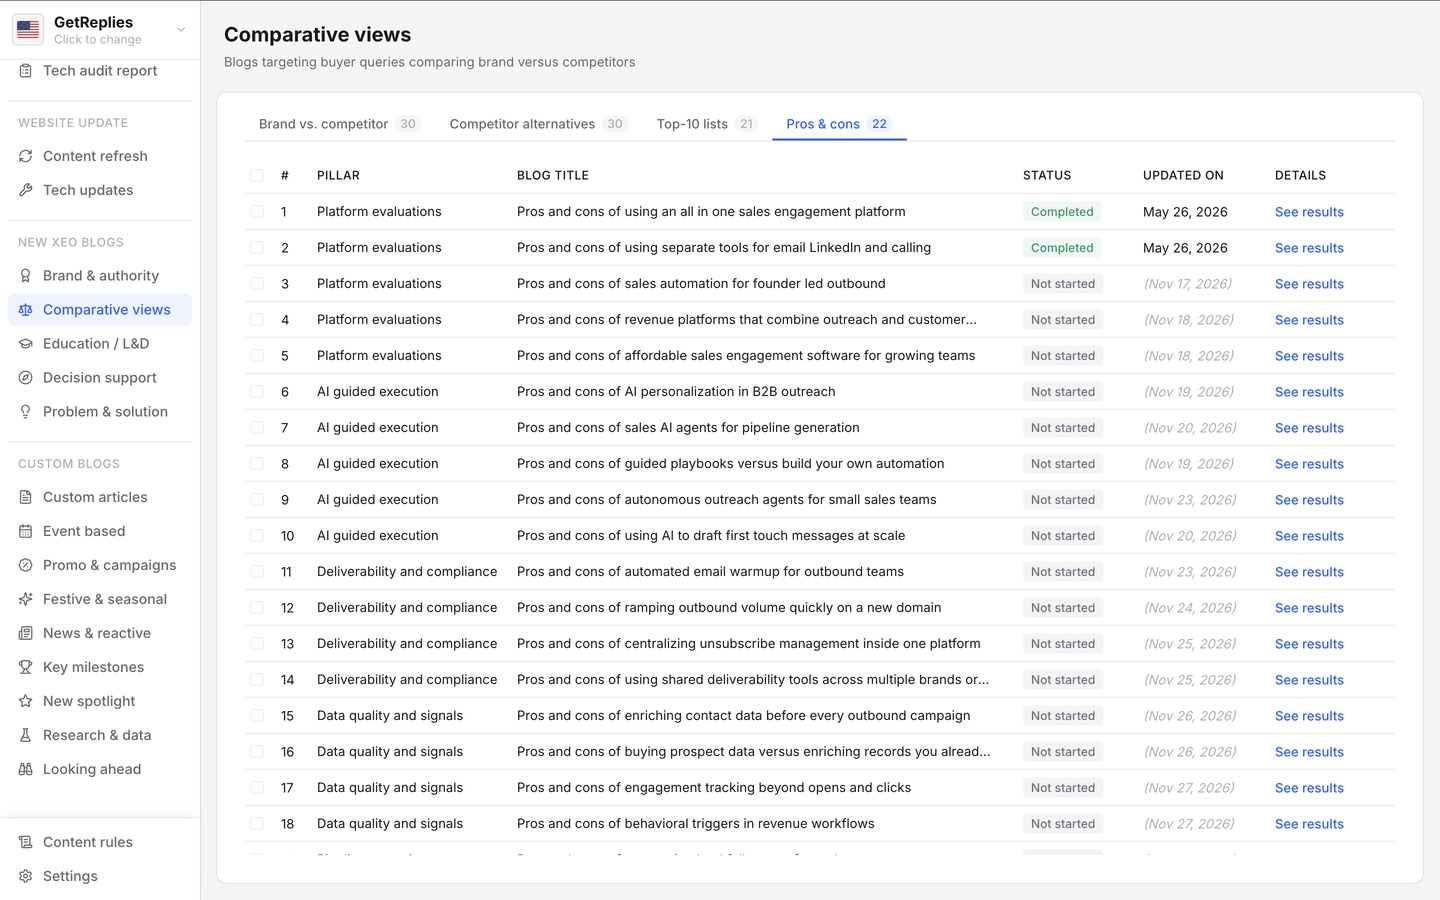
Task: Click the Tech audit report icon
Action: [x=26, y=71]
